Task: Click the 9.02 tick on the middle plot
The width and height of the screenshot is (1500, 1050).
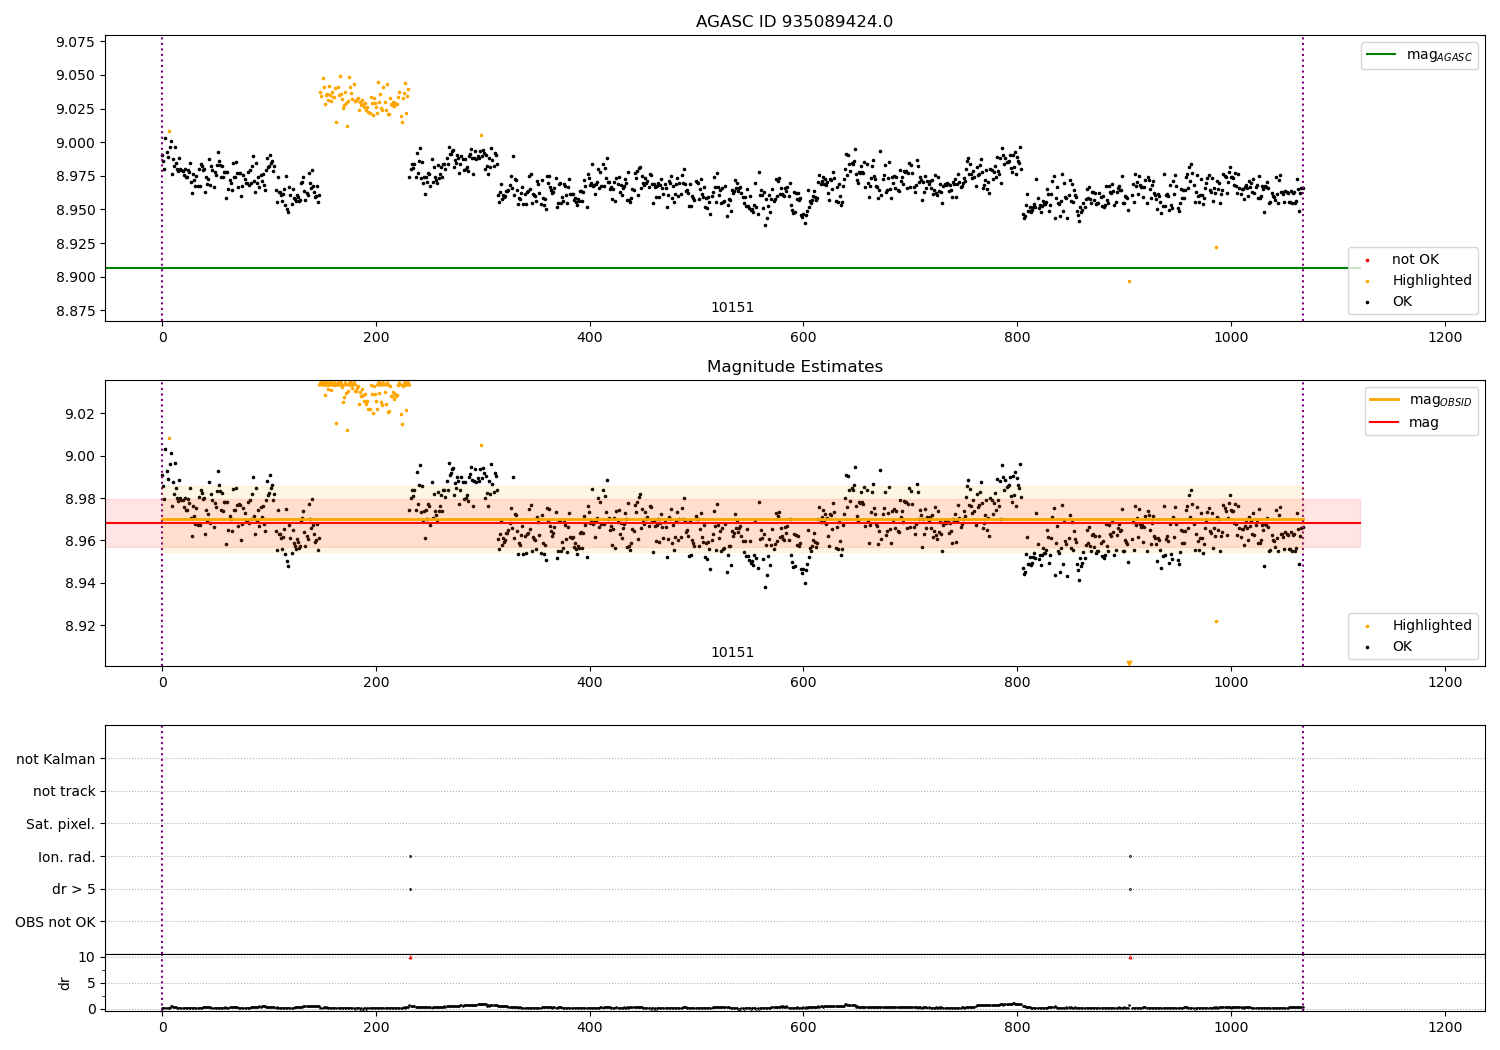Action: (x=79, y=414)
